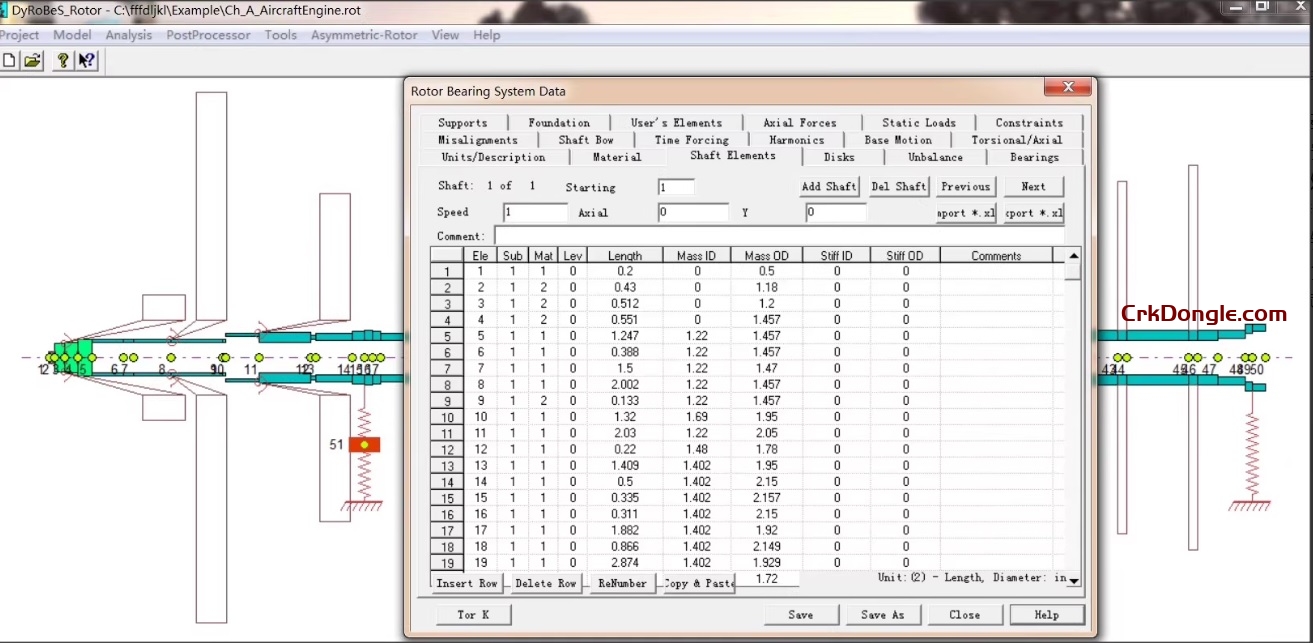This screenshot has width=1313, height=643.
Task: Click the Tor K button
Action: pos(472,614)
